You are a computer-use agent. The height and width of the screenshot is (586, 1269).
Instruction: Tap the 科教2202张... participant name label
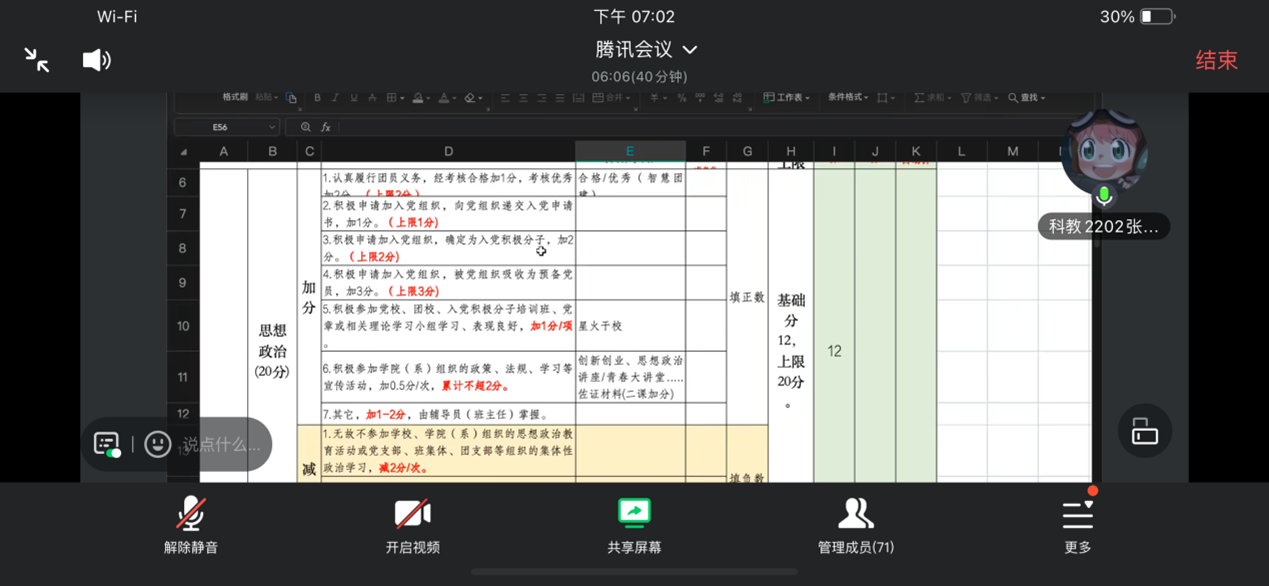pos(1103,227)
